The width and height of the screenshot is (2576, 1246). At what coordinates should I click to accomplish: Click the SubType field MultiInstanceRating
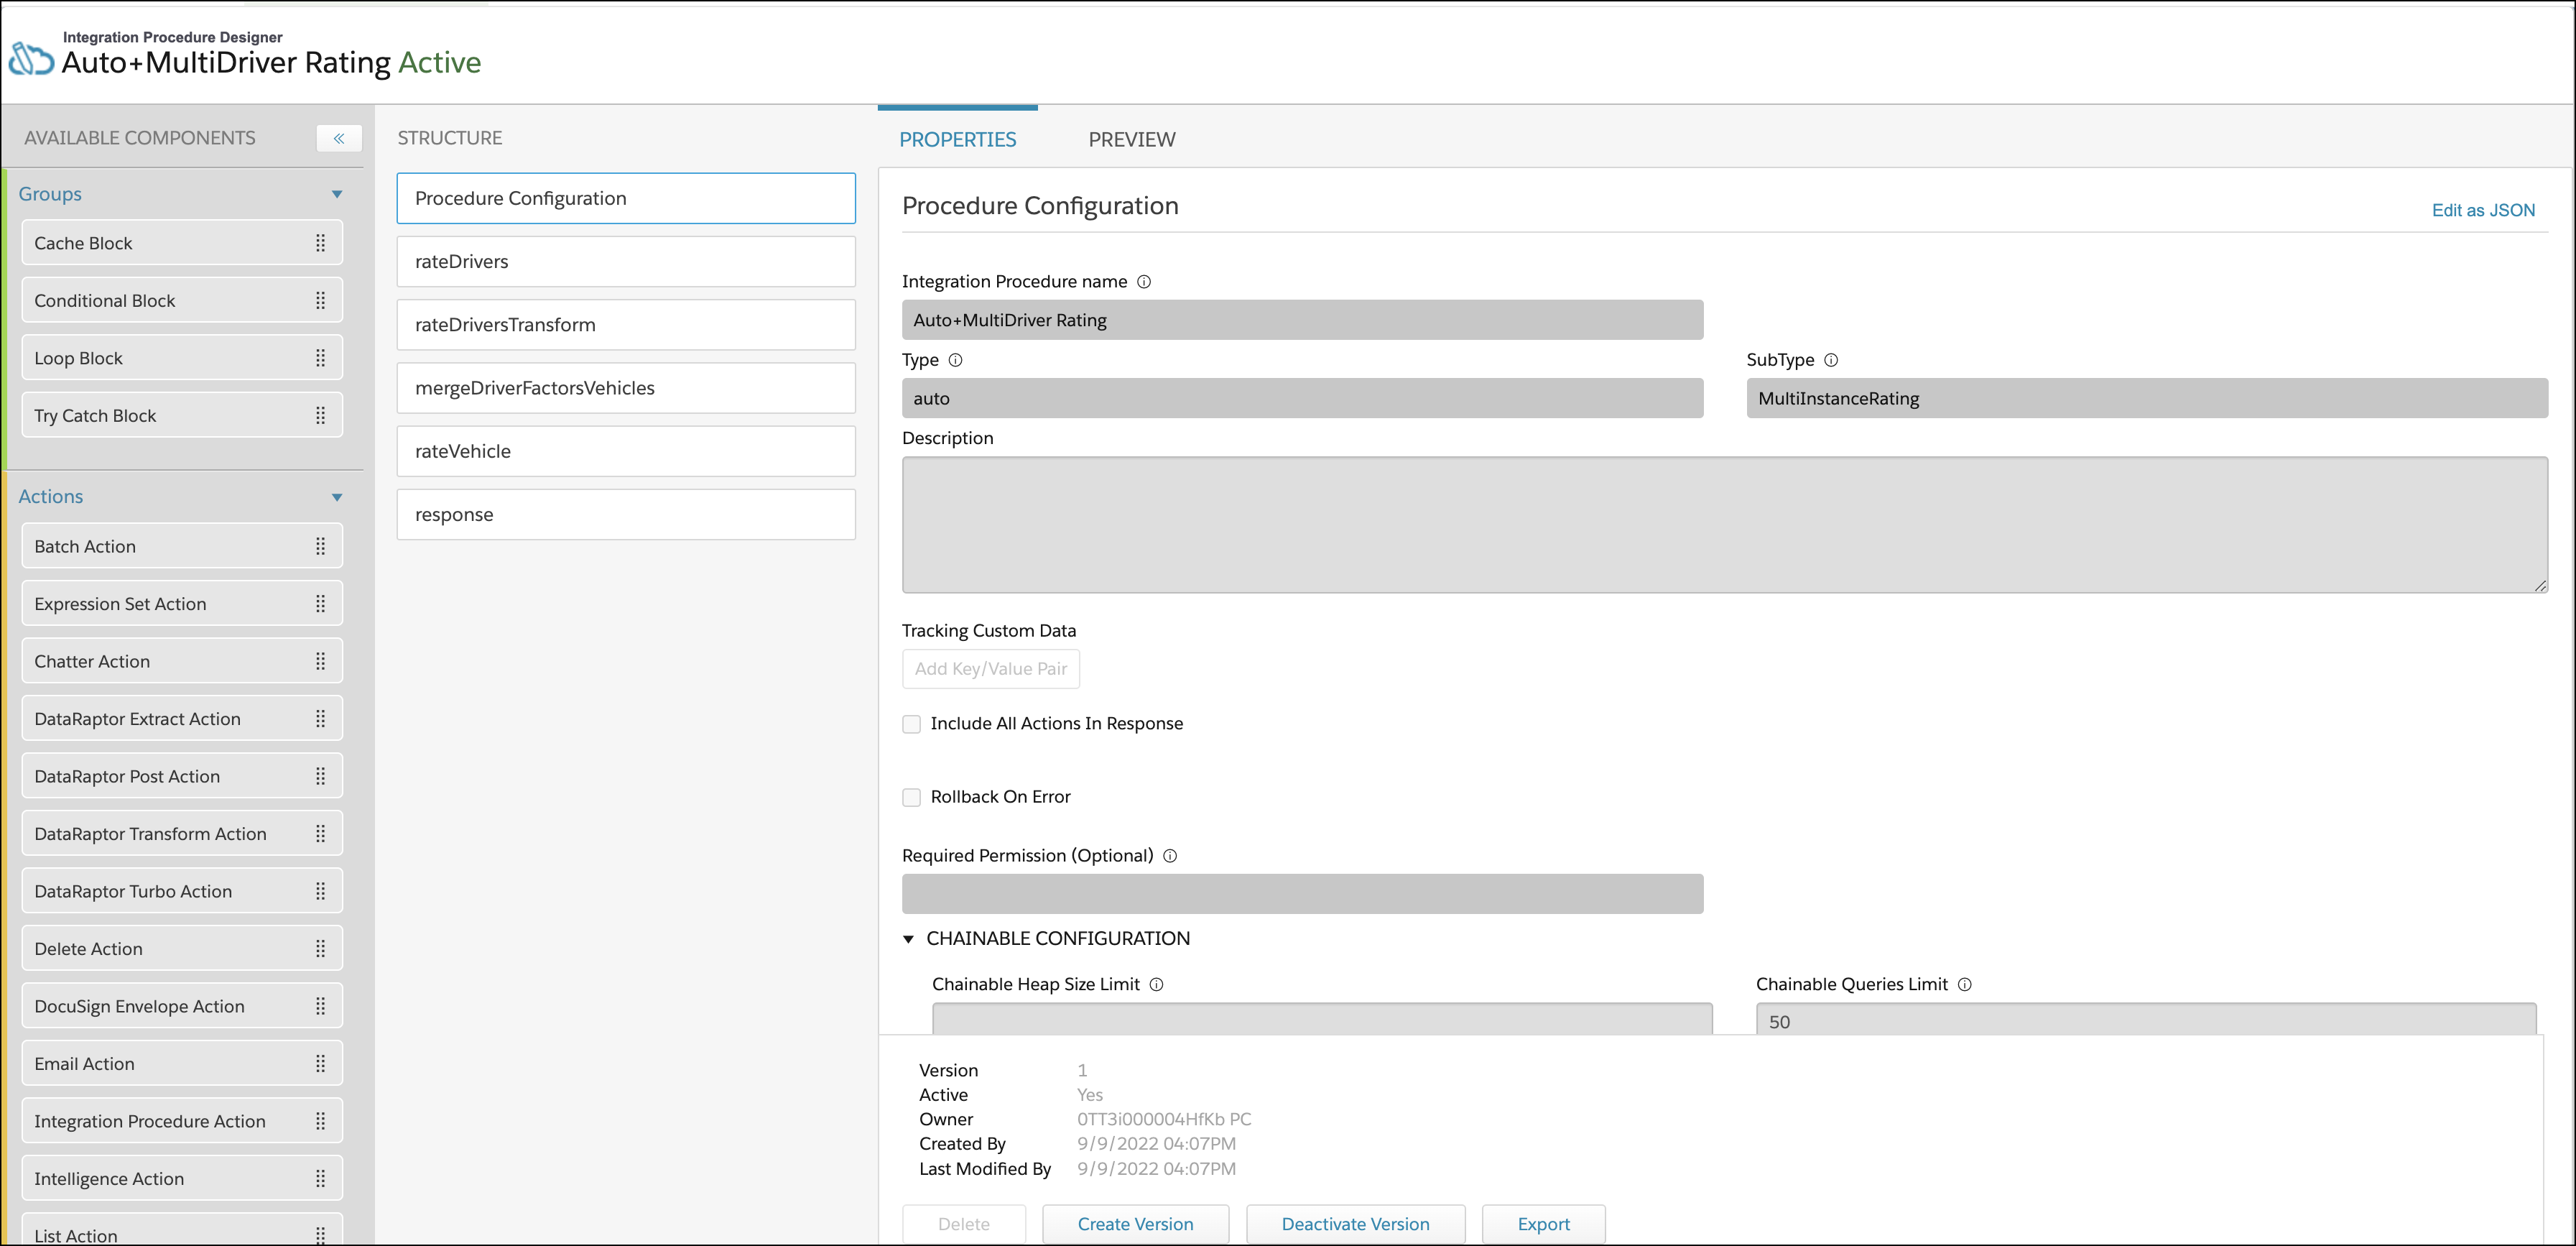pyautogui.click(x=2147, y=398)
